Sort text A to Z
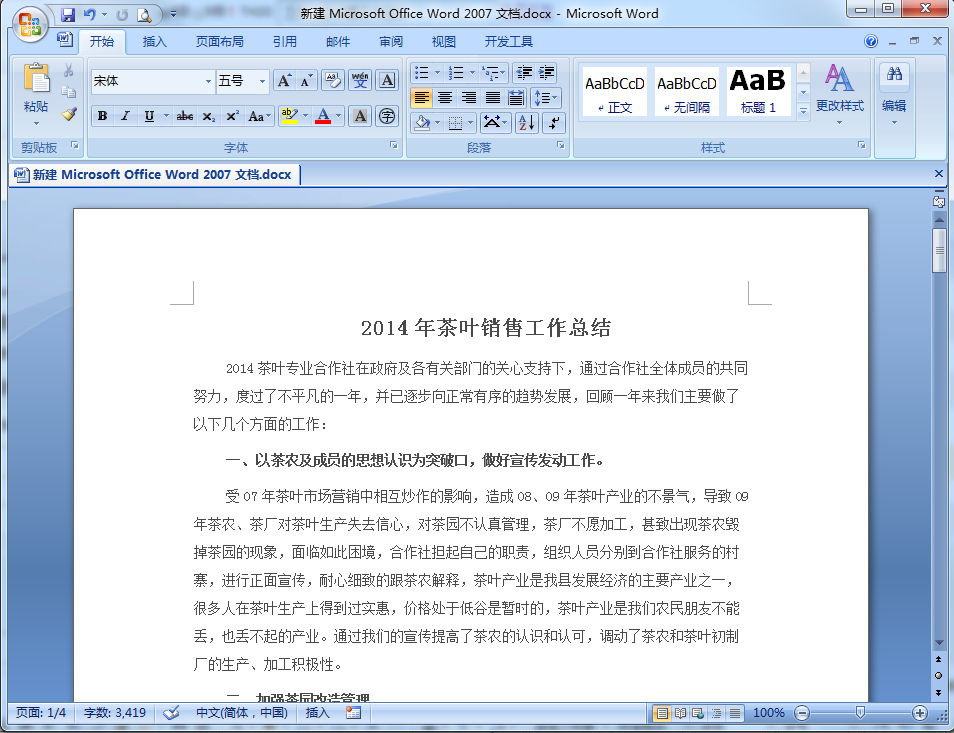 tap(527, 123)
